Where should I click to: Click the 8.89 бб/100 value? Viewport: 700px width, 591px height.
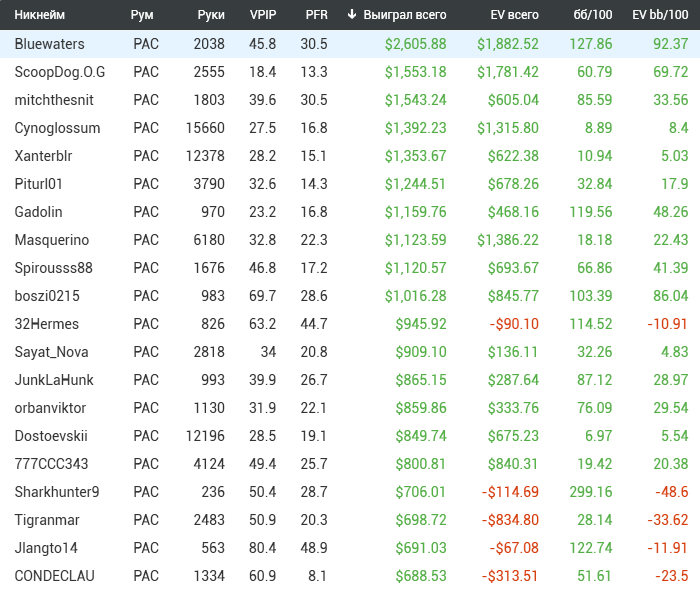599,128
